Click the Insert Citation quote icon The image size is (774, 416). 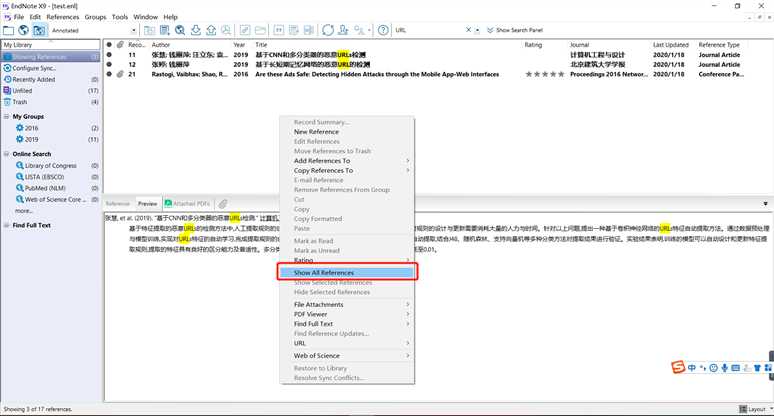coord(278,31)
